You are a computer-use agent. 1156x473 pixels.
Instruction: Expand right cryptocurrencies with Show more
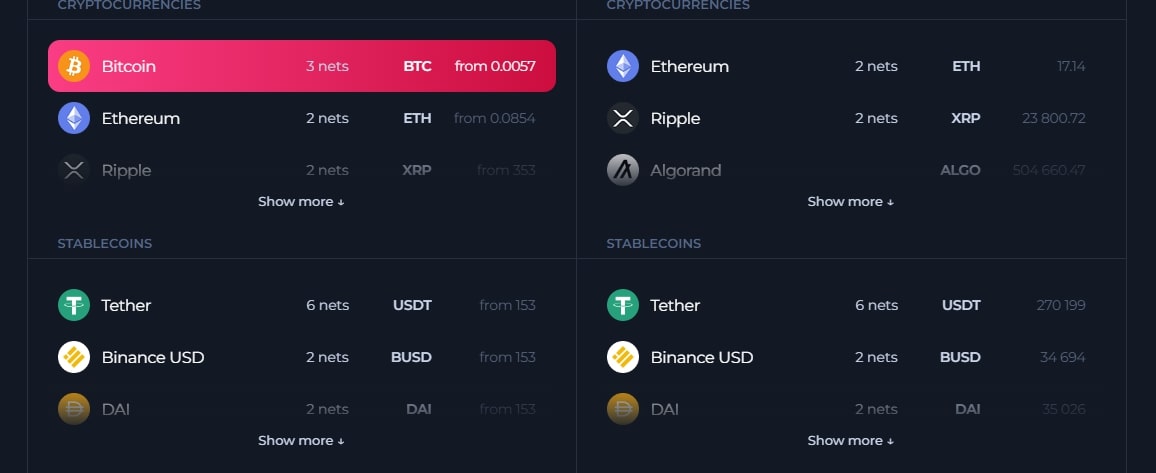click(x=850, y=201)
